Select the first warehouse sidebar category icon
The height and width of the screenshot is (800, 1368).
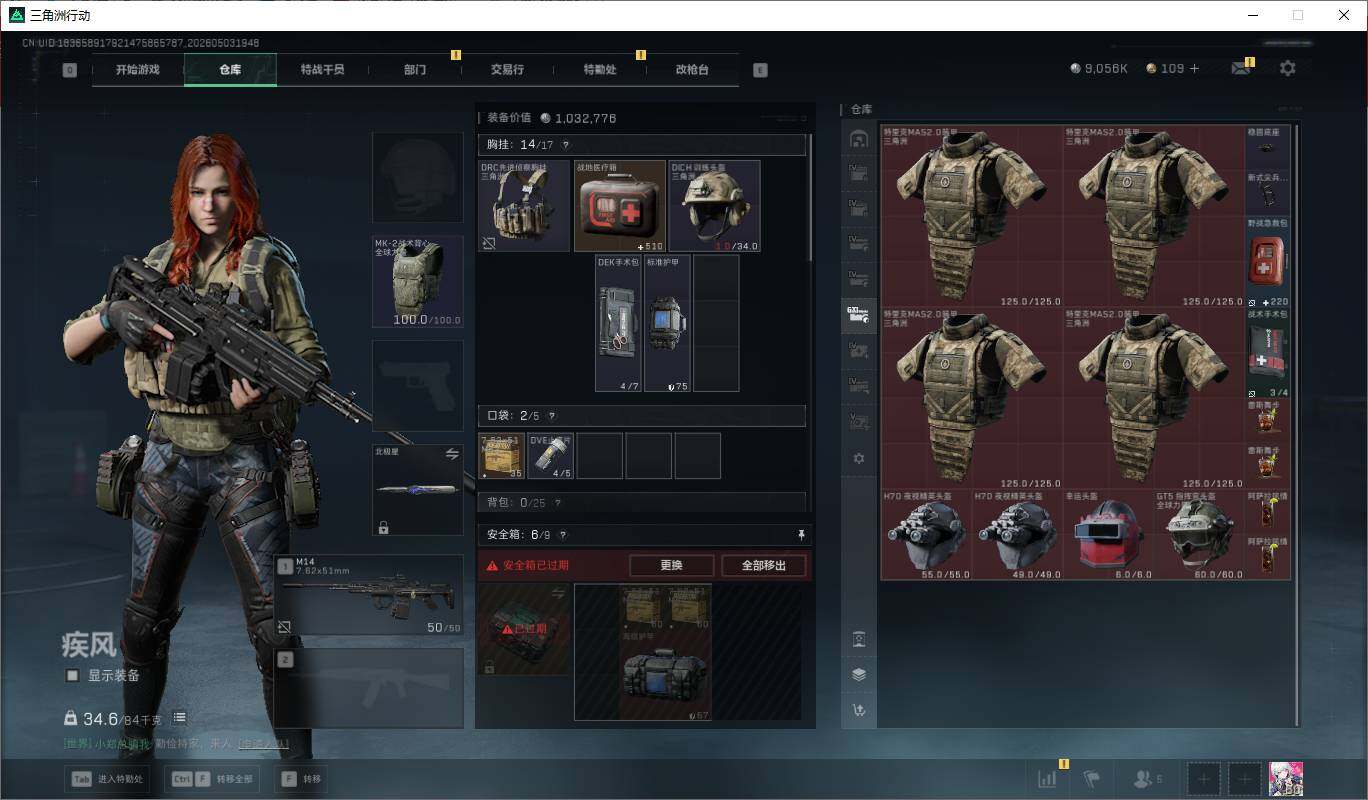[858, 139]
